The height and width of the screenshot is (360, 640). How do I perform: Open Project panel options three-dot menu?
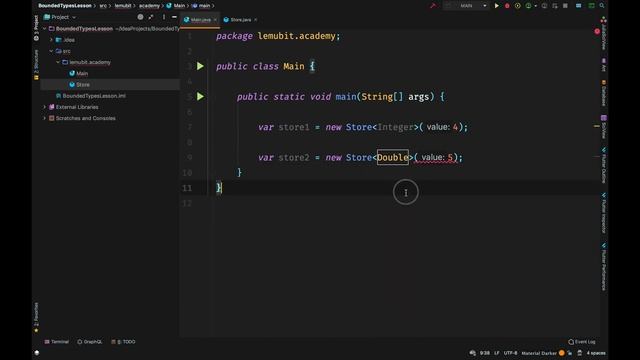pyautogui.click(x=164, y=17)
